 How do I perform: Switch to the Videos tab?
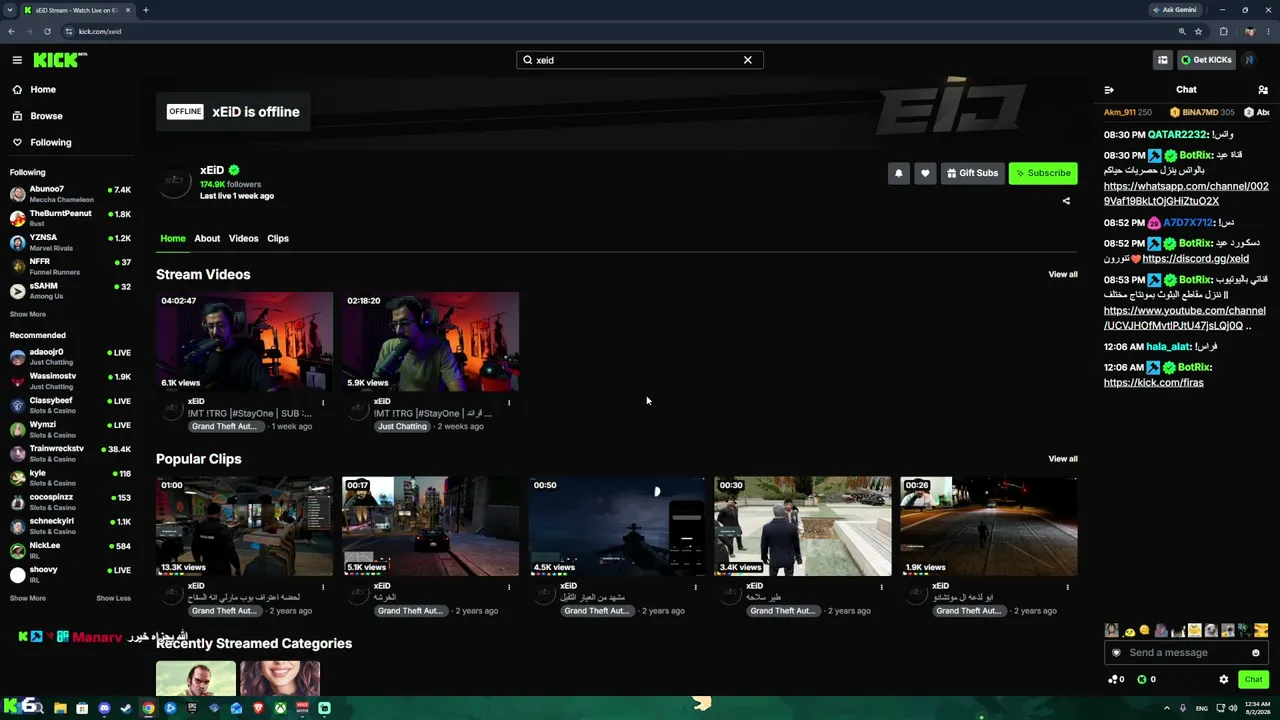coord(243,238)
